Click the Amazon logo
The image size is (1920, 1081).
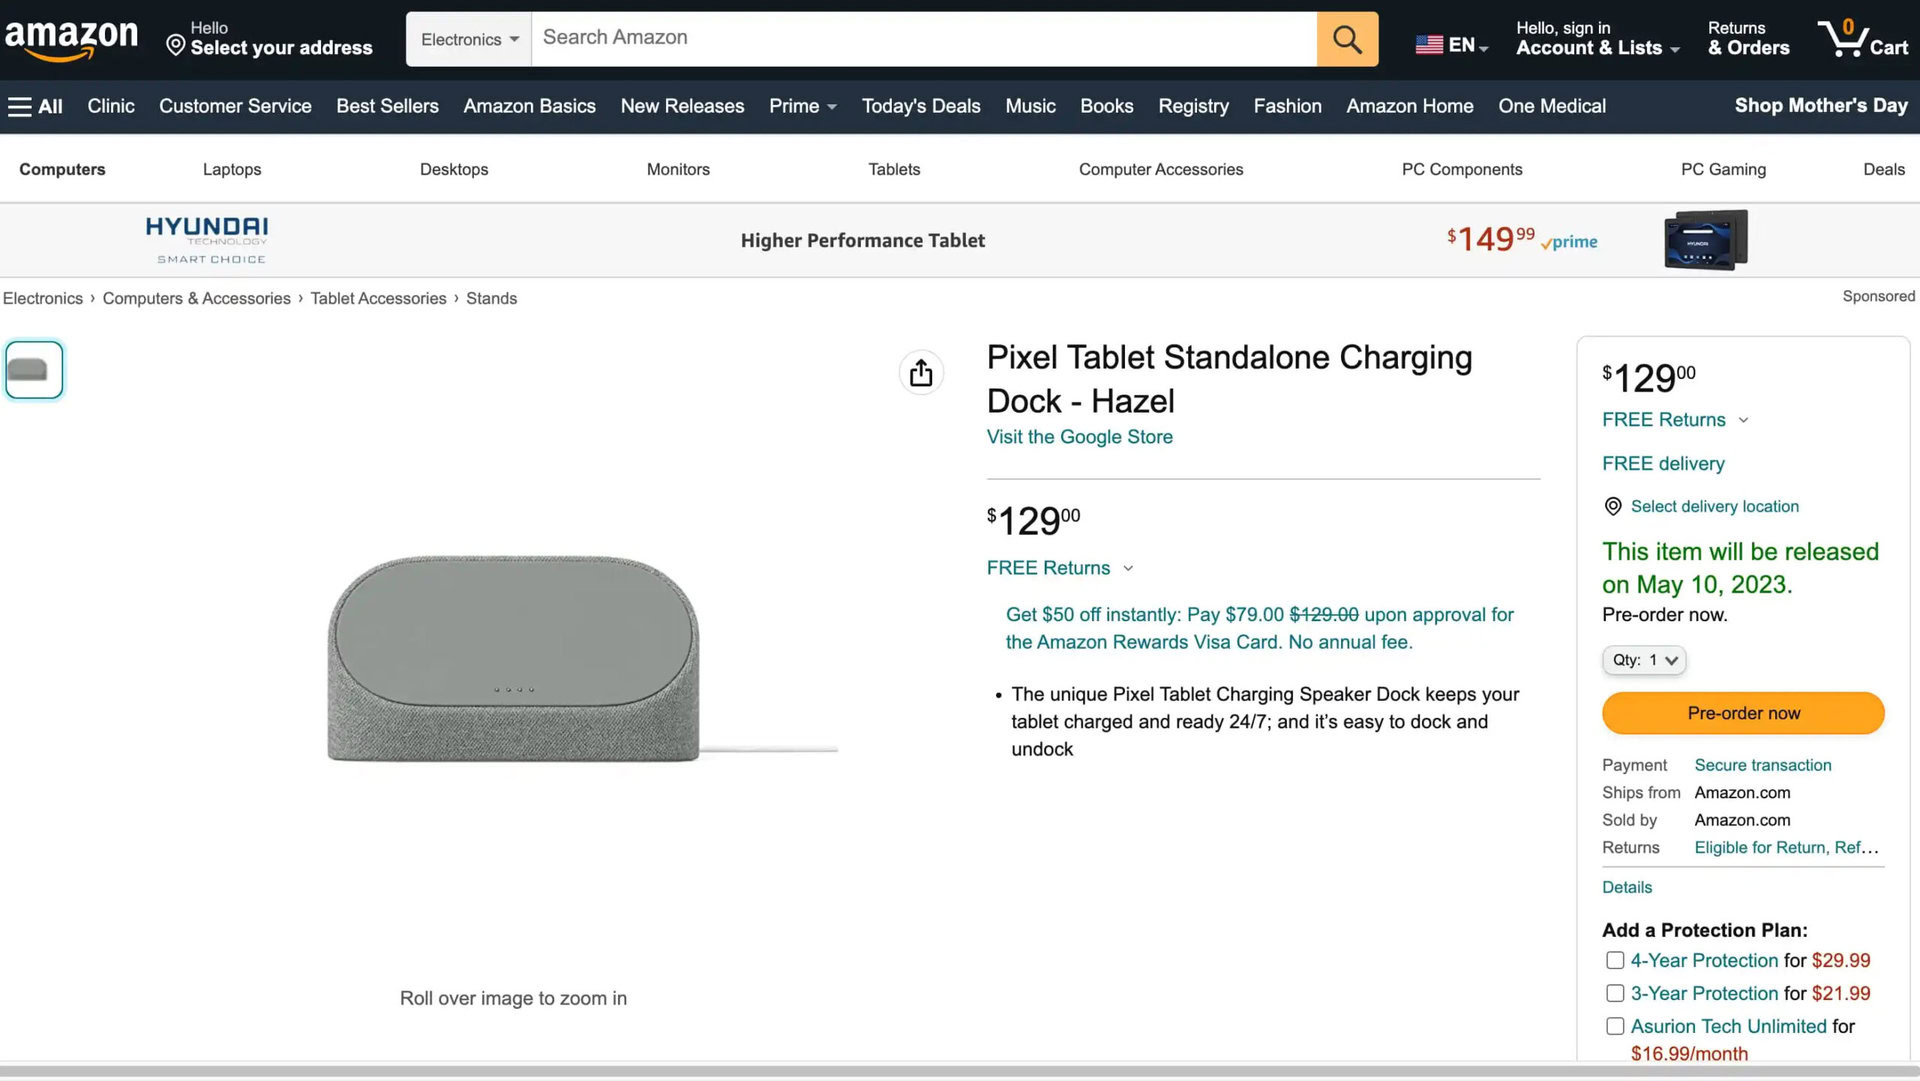tap(71, 39)
